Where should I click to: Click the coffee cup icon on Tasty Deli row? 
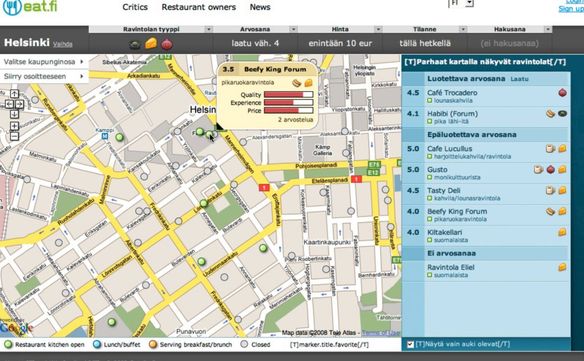point(550,190)
